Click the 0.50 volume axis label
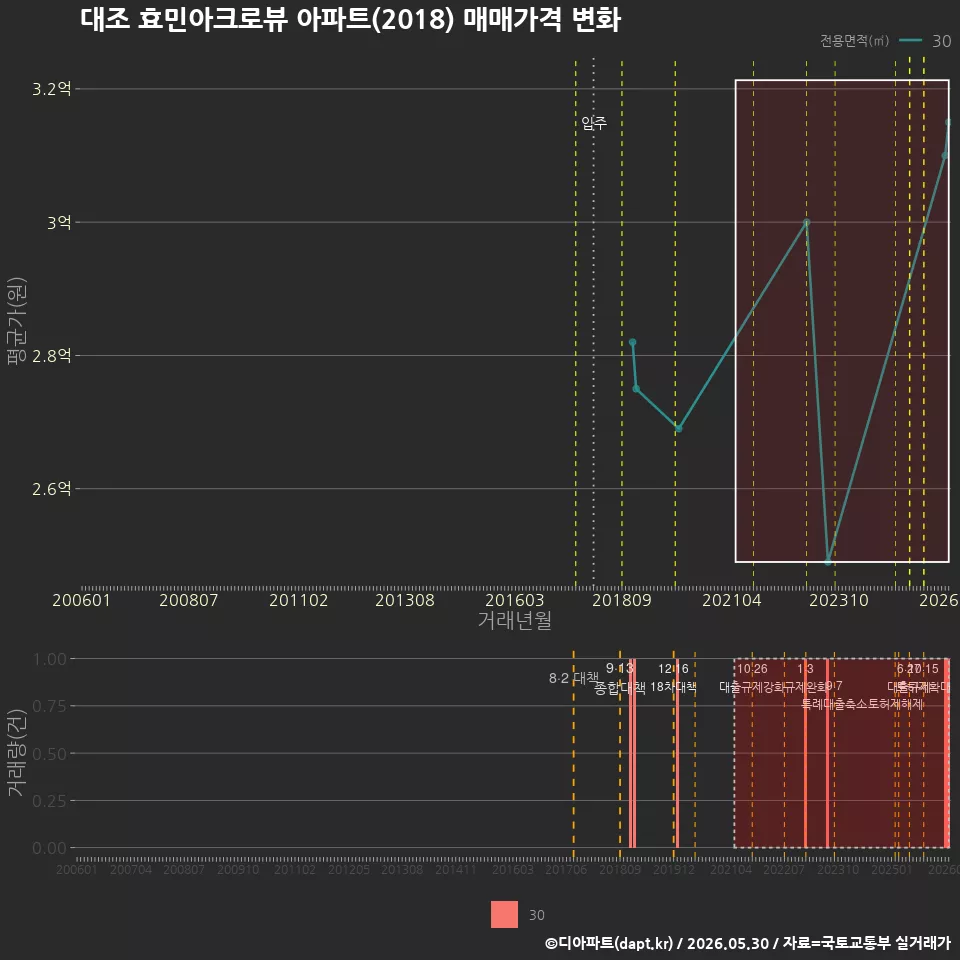The height and width of the screenshot is (960, 960). (50, 754)
